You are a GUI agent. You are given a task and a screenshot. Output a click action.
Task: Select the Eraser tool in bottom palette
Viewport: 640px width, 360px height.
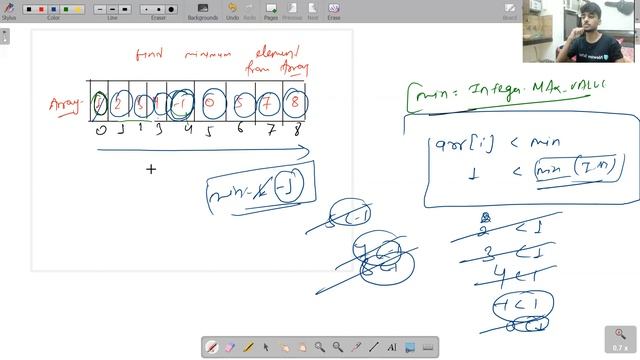pyautogui.click(x=230, y=347)
